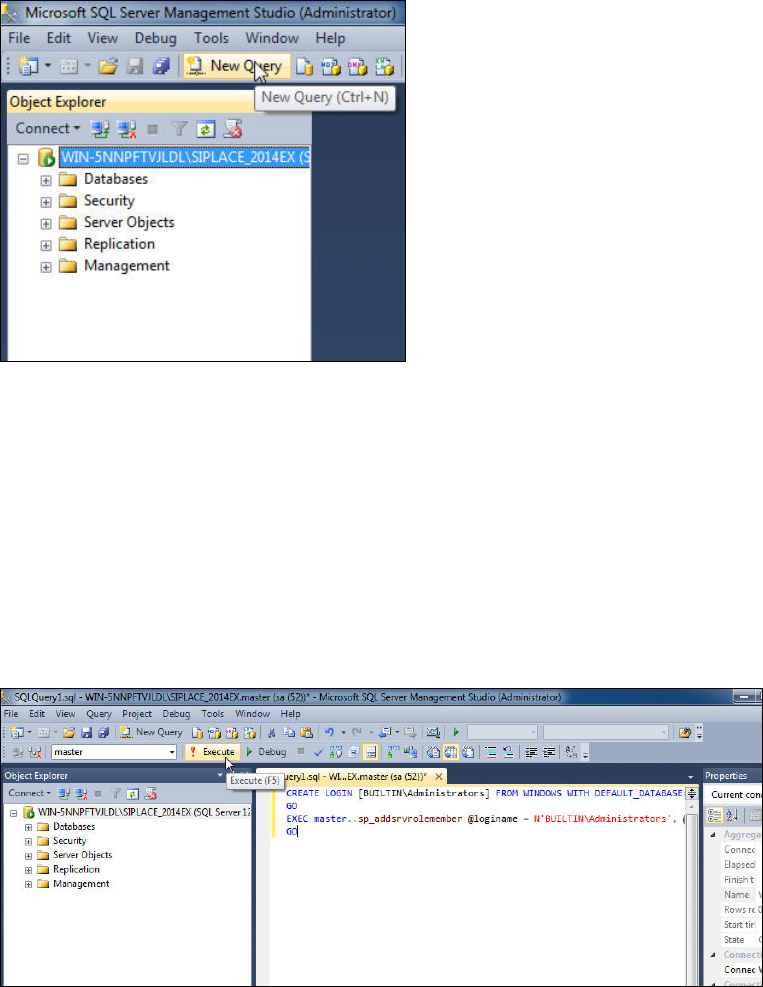
Task: Expand Security folder in top Object Explorer
Action: point(46,202)
